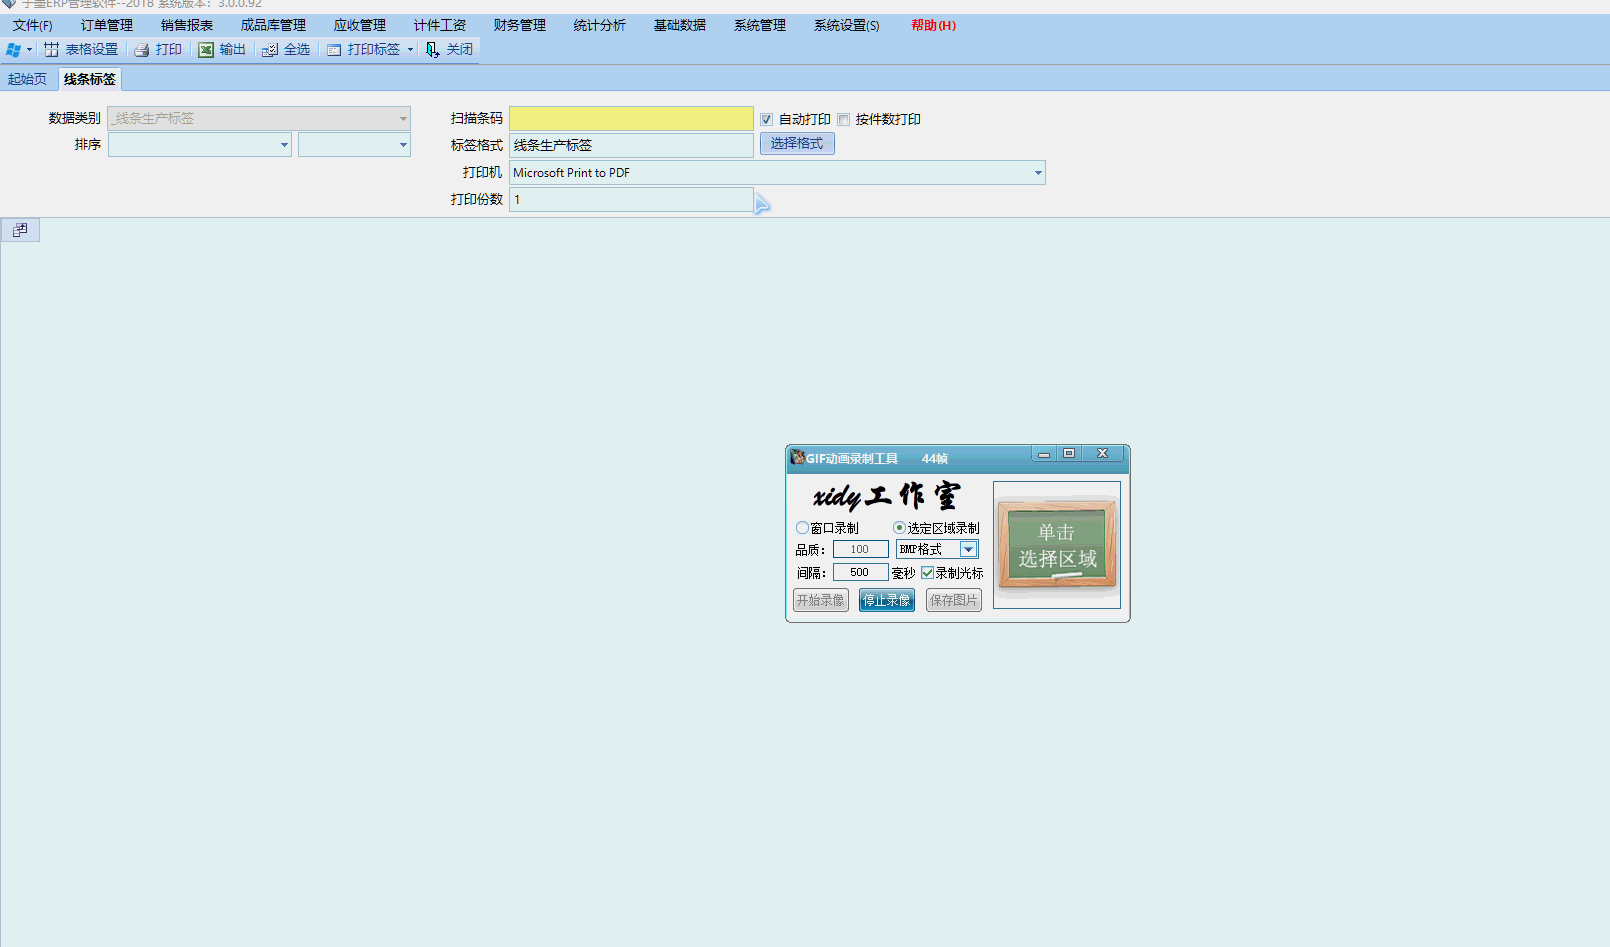Click the 关闭 close icon in toolbar
1610x947 pixels.
[432, 50]
